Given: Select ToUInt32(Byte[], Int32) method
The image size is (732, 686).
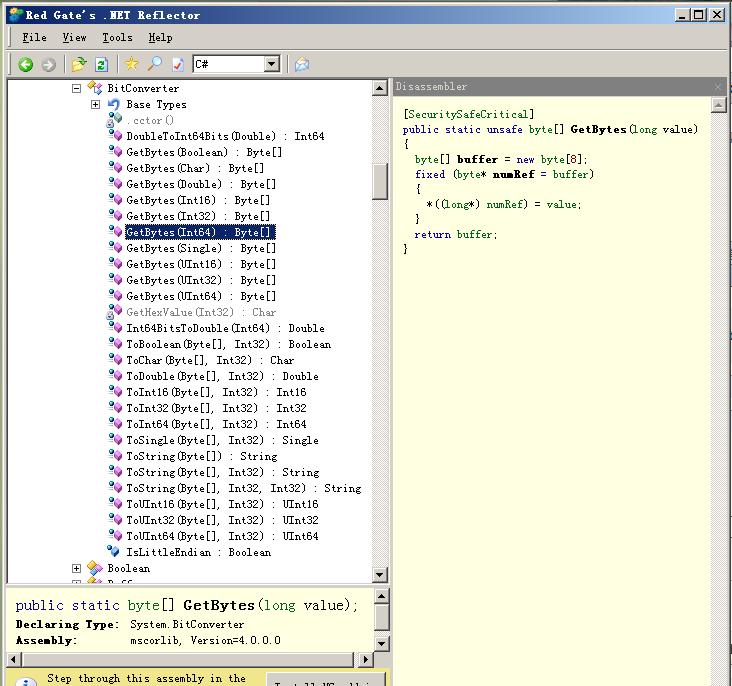Looking at the screenshot, I should 222,520.
